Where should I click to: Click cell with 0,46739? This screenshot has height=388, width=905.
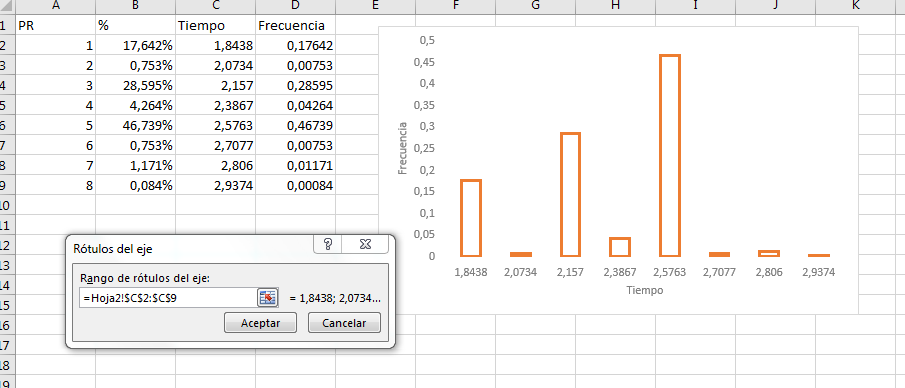click(x=296, y=126)
